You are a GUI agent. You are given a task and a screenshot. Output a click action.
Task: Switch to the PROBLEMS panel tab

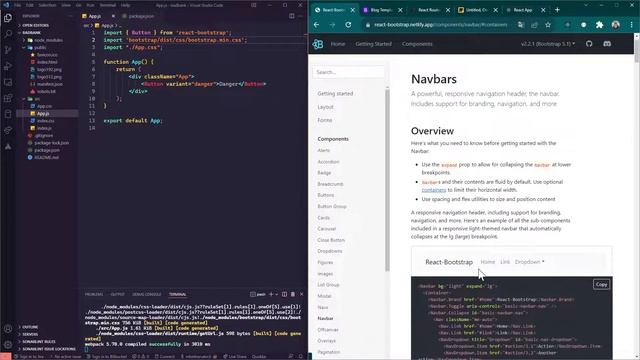[94, 294]
